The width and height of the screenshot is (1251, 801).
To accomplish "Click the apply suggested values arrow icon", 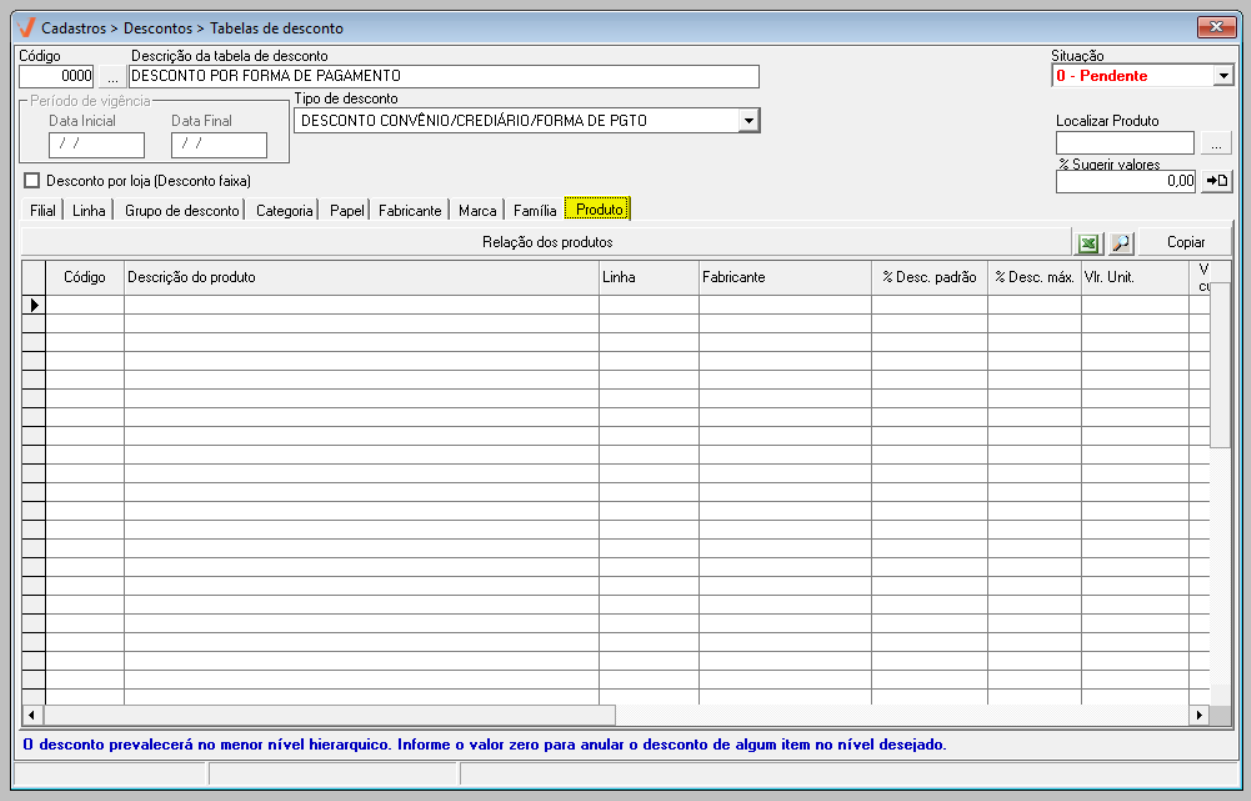I will tap(1216, 181).
